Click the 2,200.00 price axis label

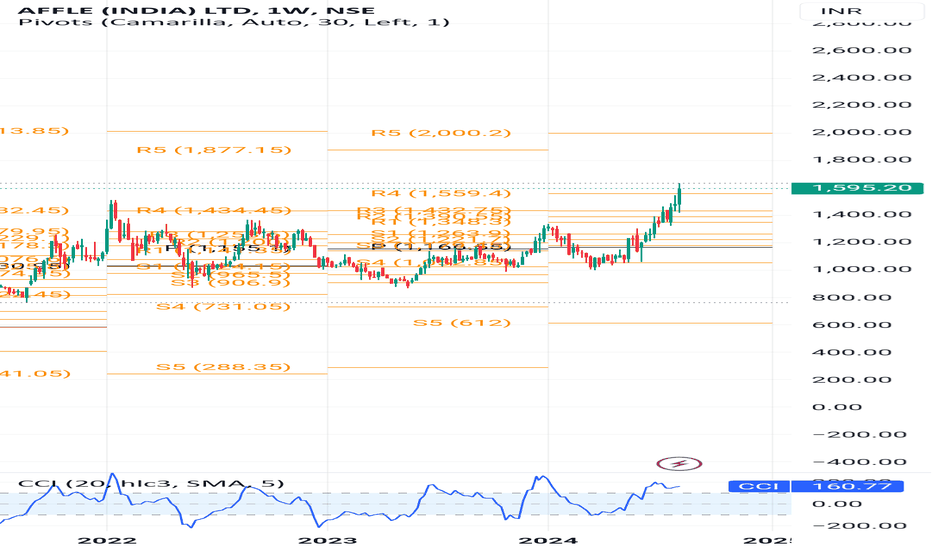click(862, 105)
